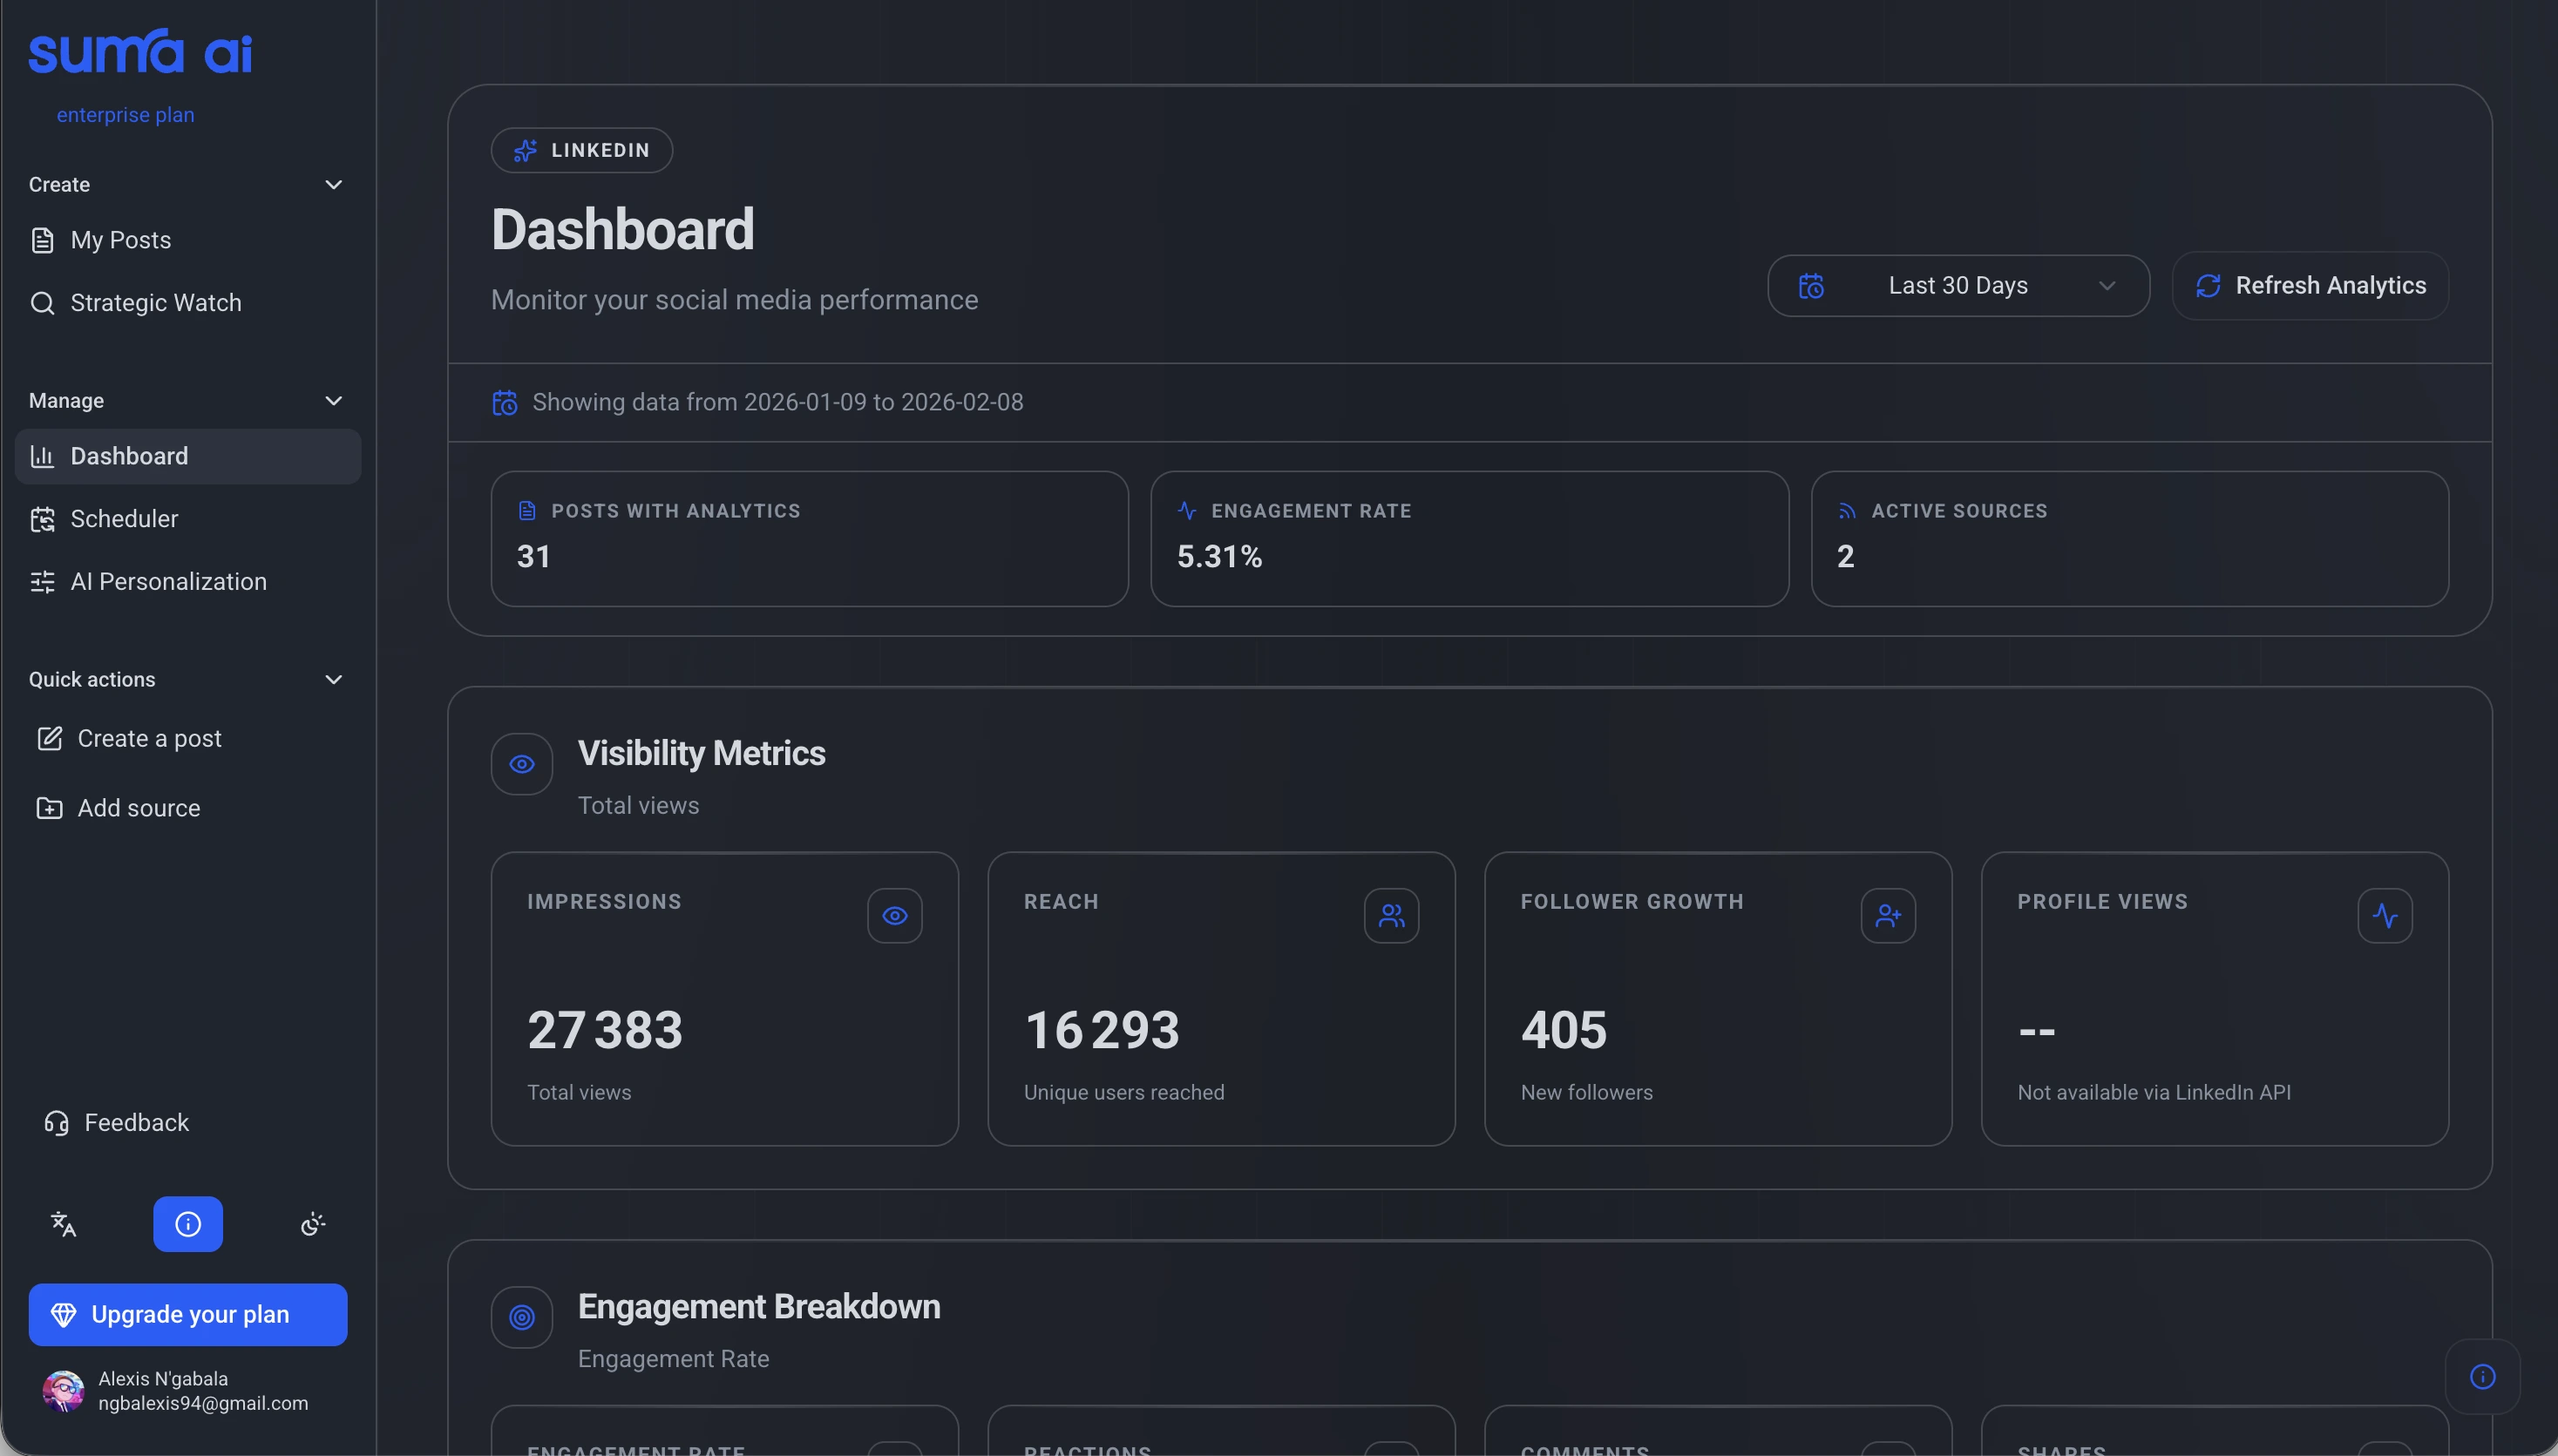The height and width of the screenshot is (1456, 2558).
Task: Click Upgrade your plan button
Action: click(188, 1315)
